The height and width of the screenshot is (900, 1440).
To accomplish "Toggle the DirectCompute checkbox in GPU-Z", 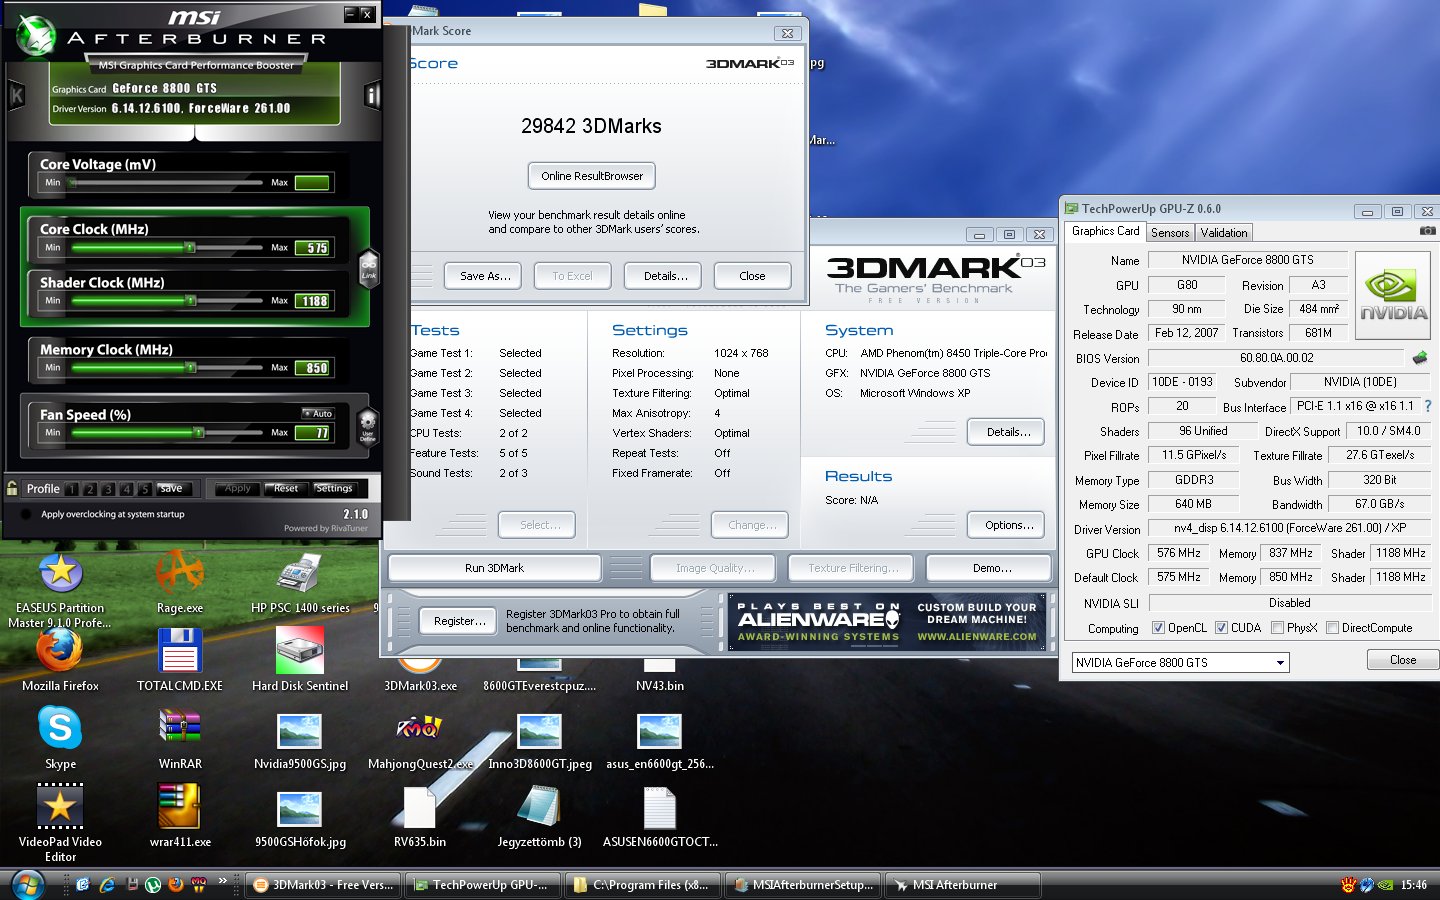I will [x=1331, y=628].
